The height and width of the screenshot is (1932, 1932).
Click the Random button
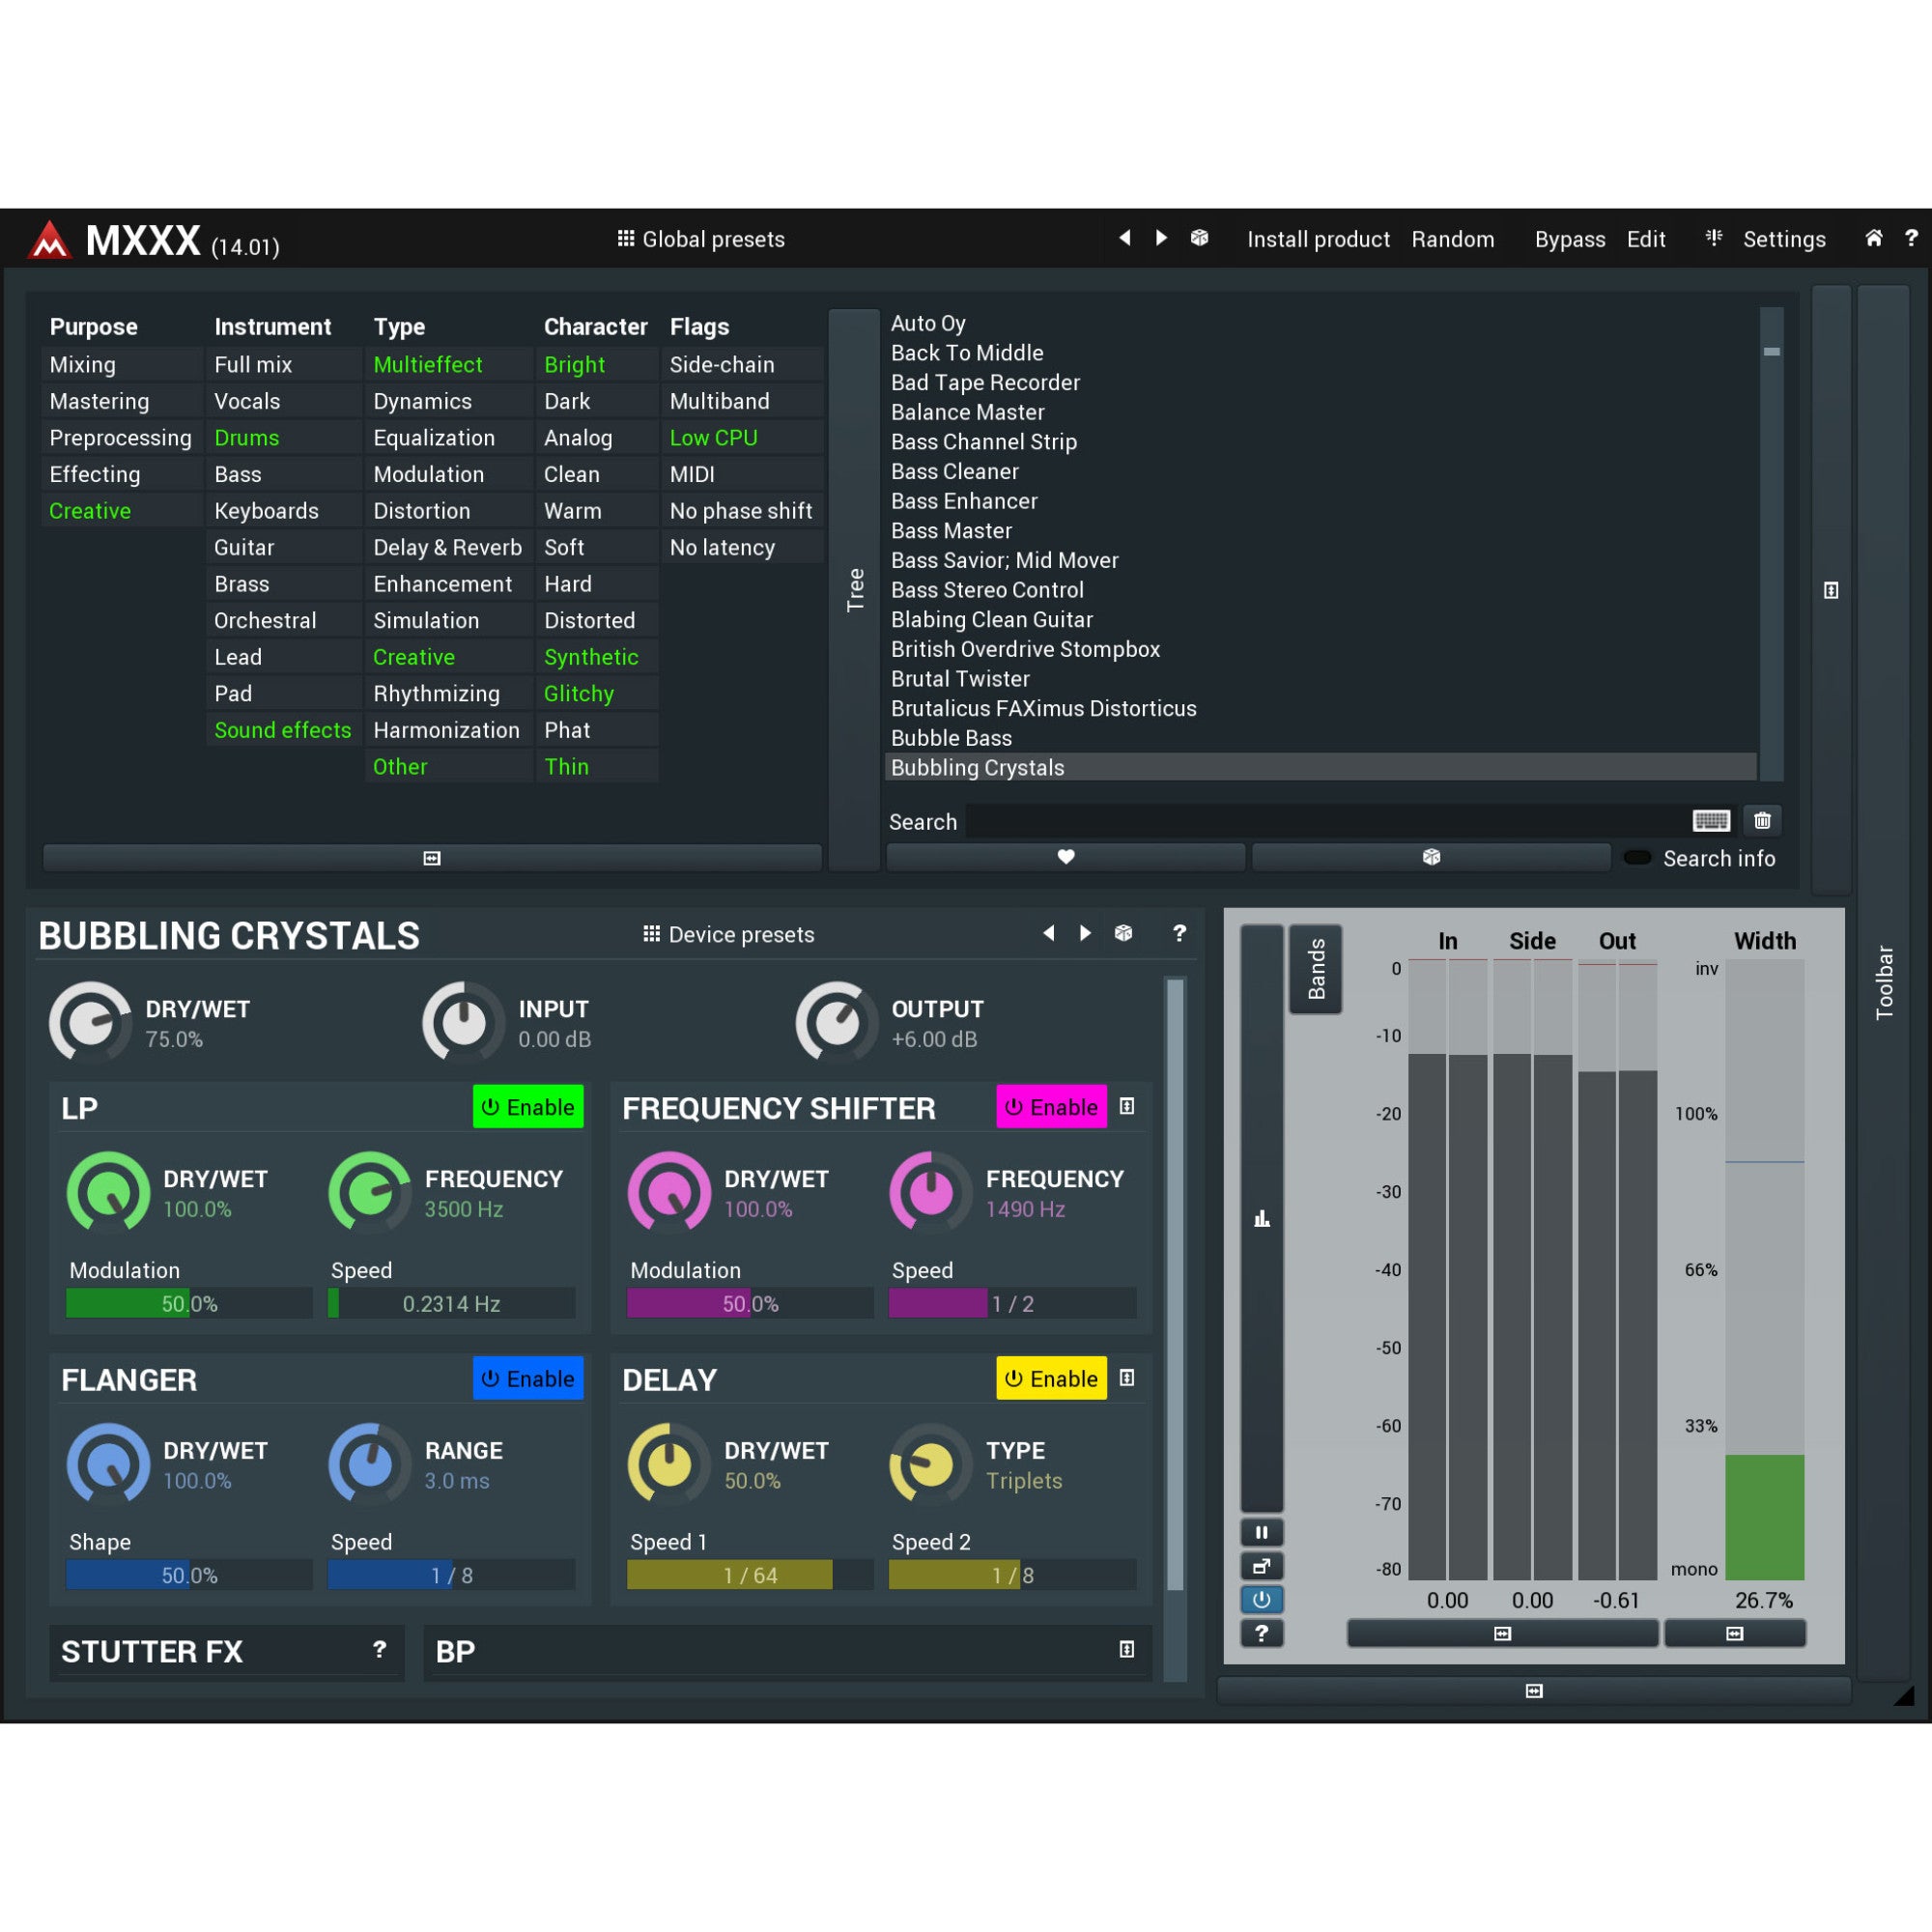point(1453,239)
